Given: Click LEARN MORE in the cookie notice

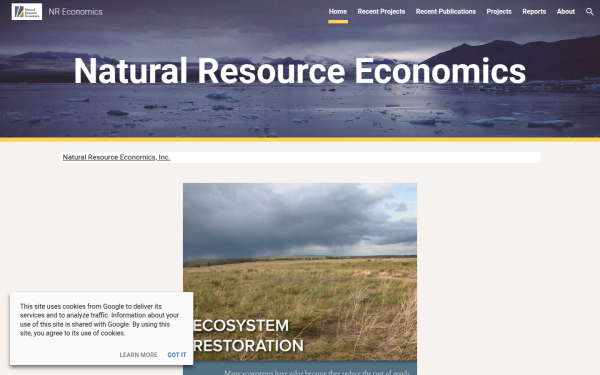Looking at the screenshot, I should 138,355.
